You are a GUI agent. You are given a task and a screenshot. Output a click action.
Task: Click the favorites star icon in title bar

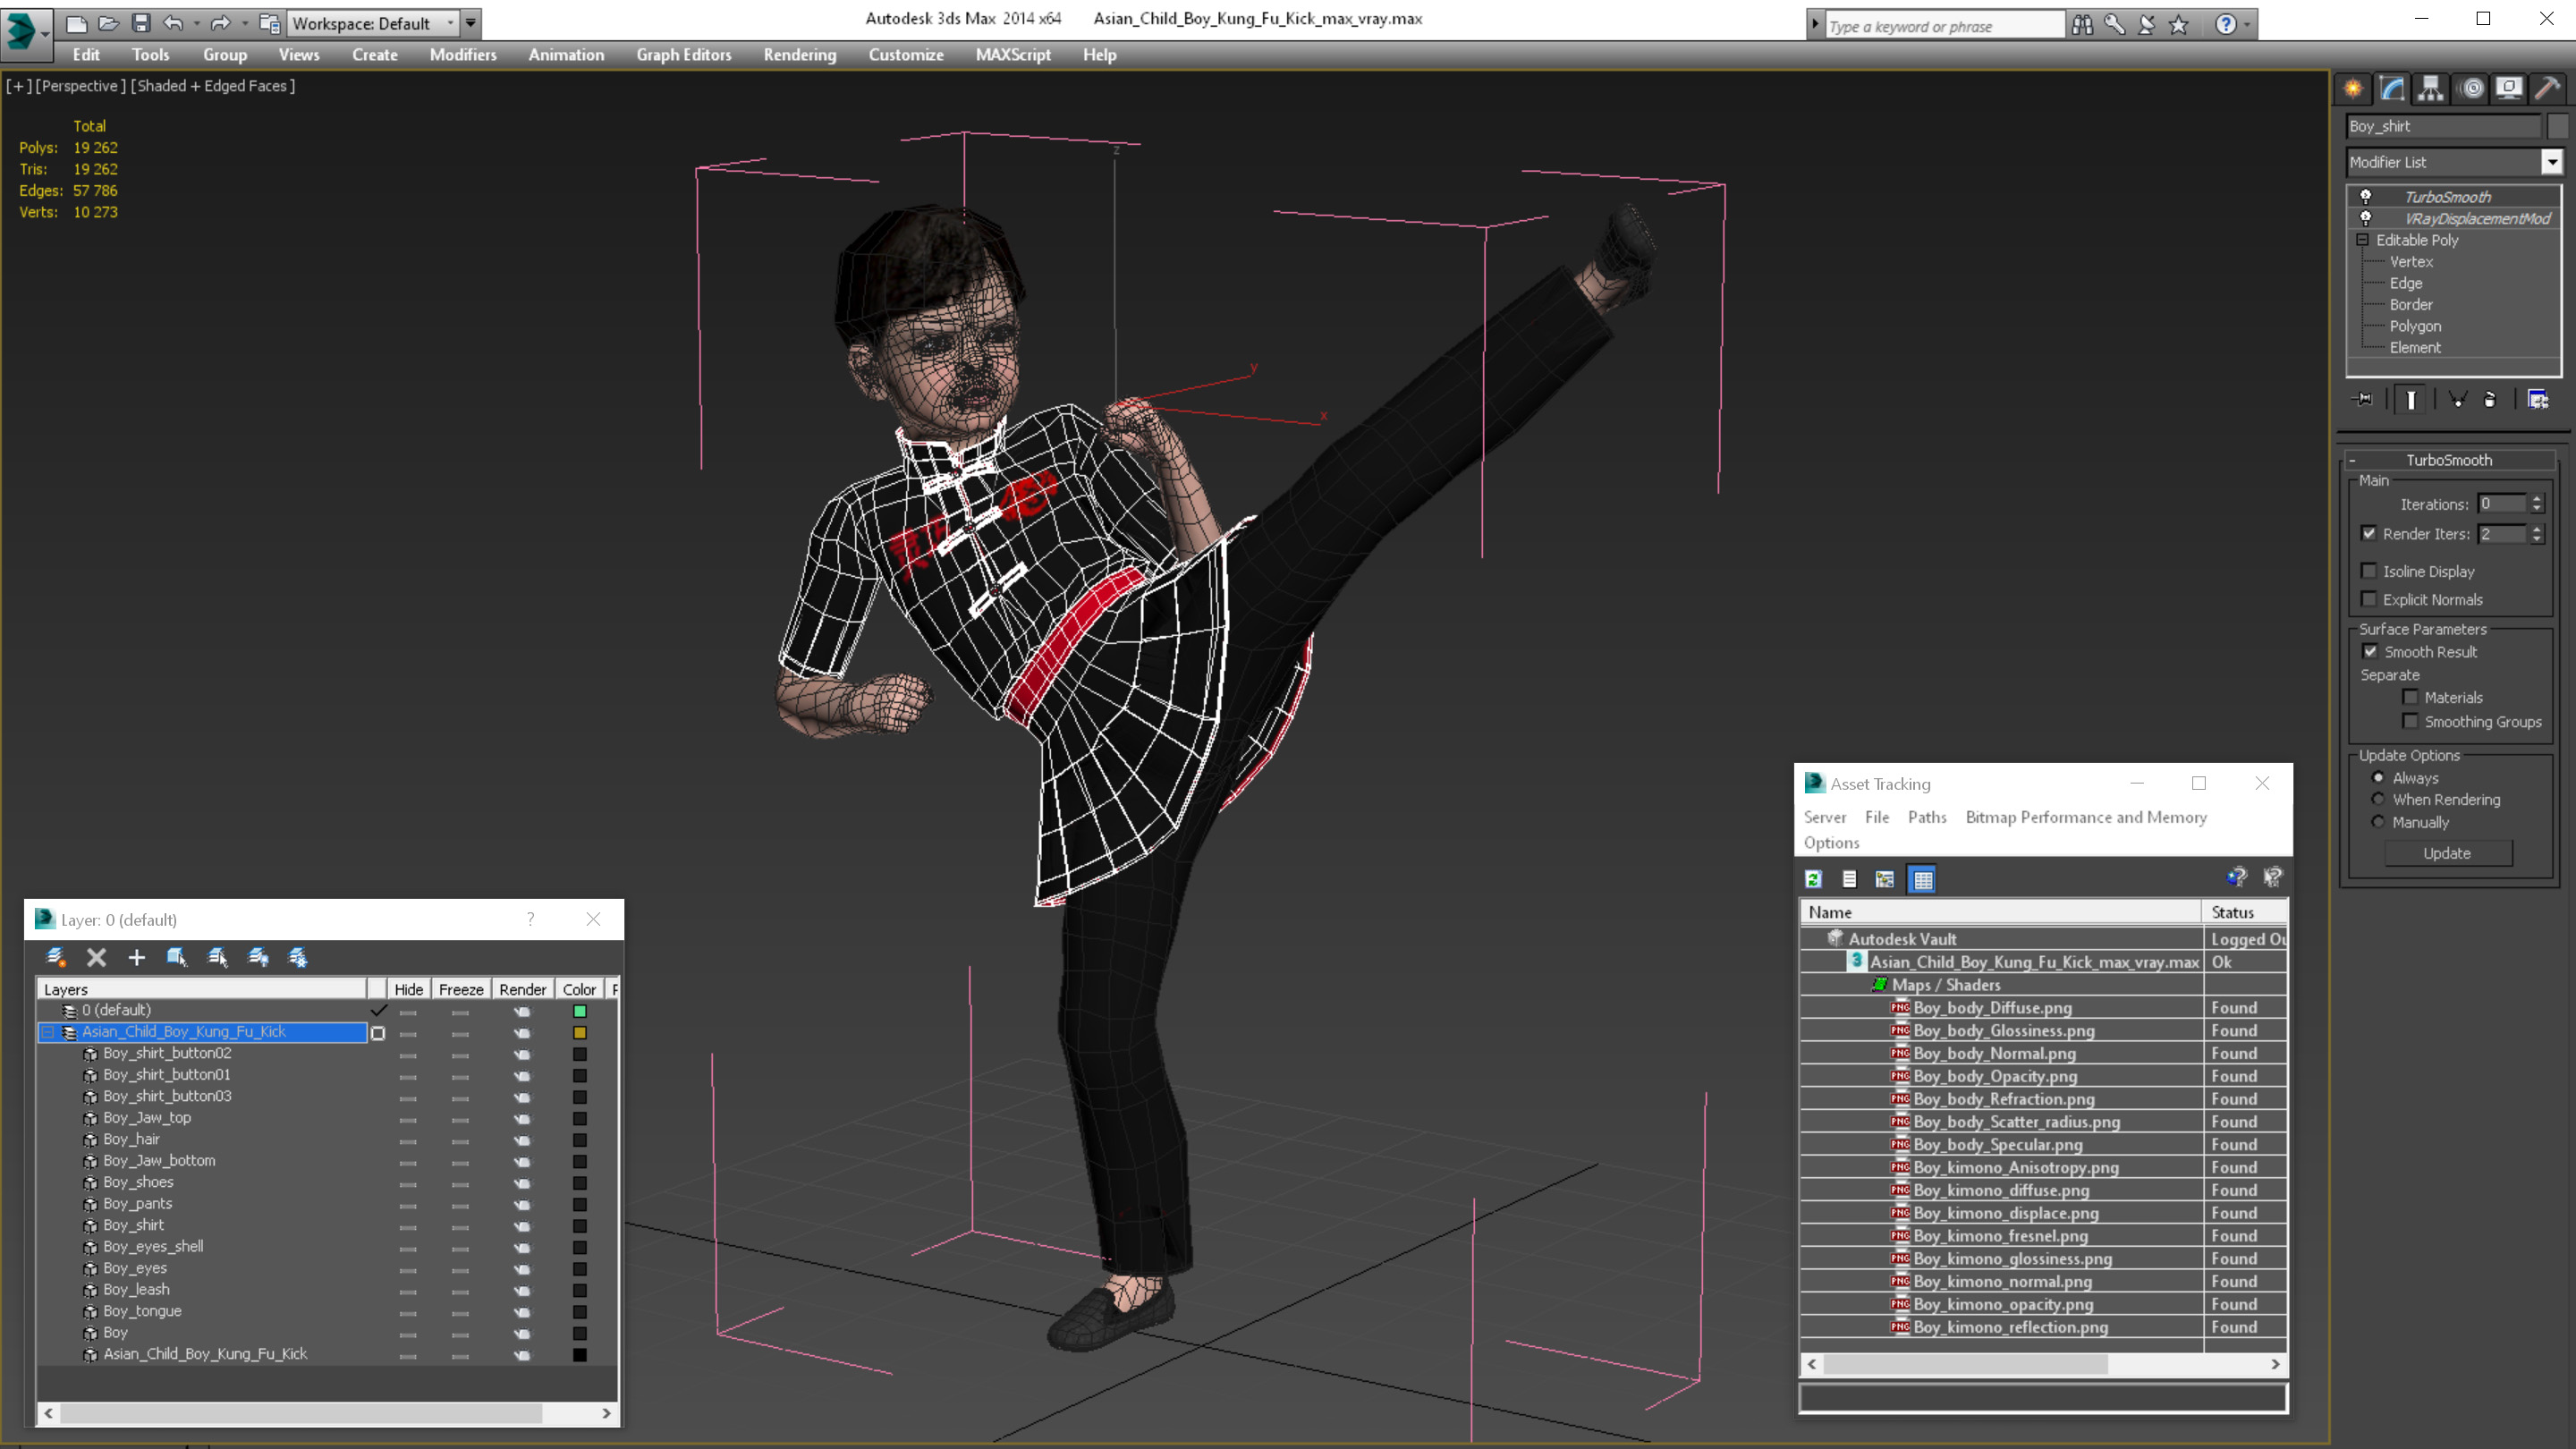pyautogui.click(x=2179, y=25)
